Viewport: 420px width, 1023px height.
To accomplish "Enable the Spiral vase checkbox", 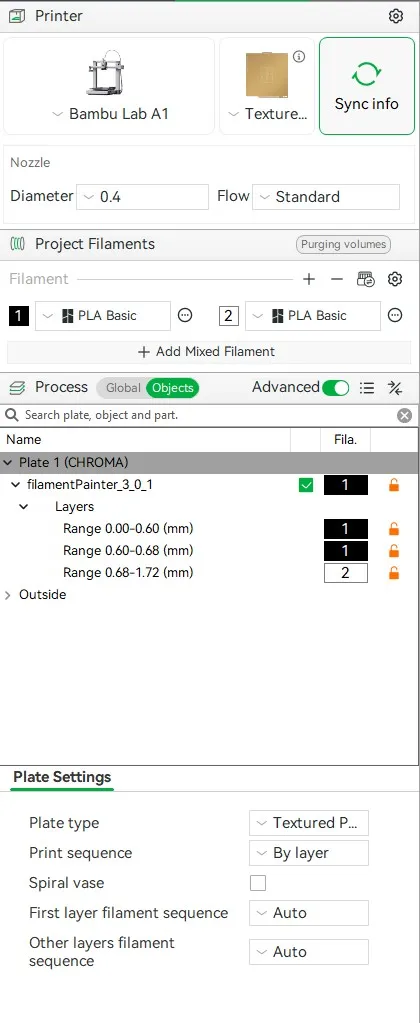I will (258, 883).
